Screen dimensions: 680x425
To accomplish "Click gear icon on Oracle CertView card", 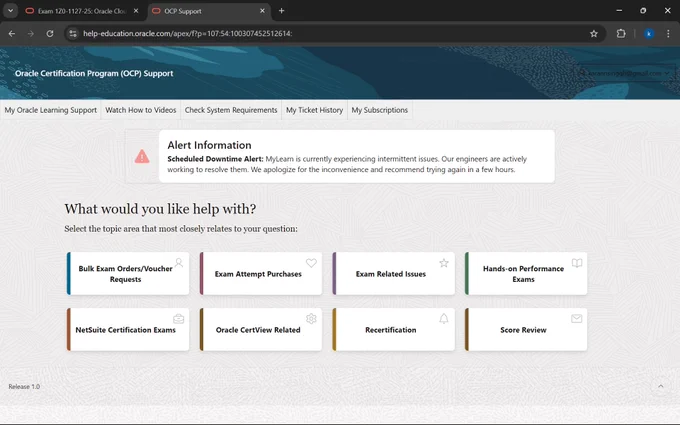I will click(x=311, y=319).
